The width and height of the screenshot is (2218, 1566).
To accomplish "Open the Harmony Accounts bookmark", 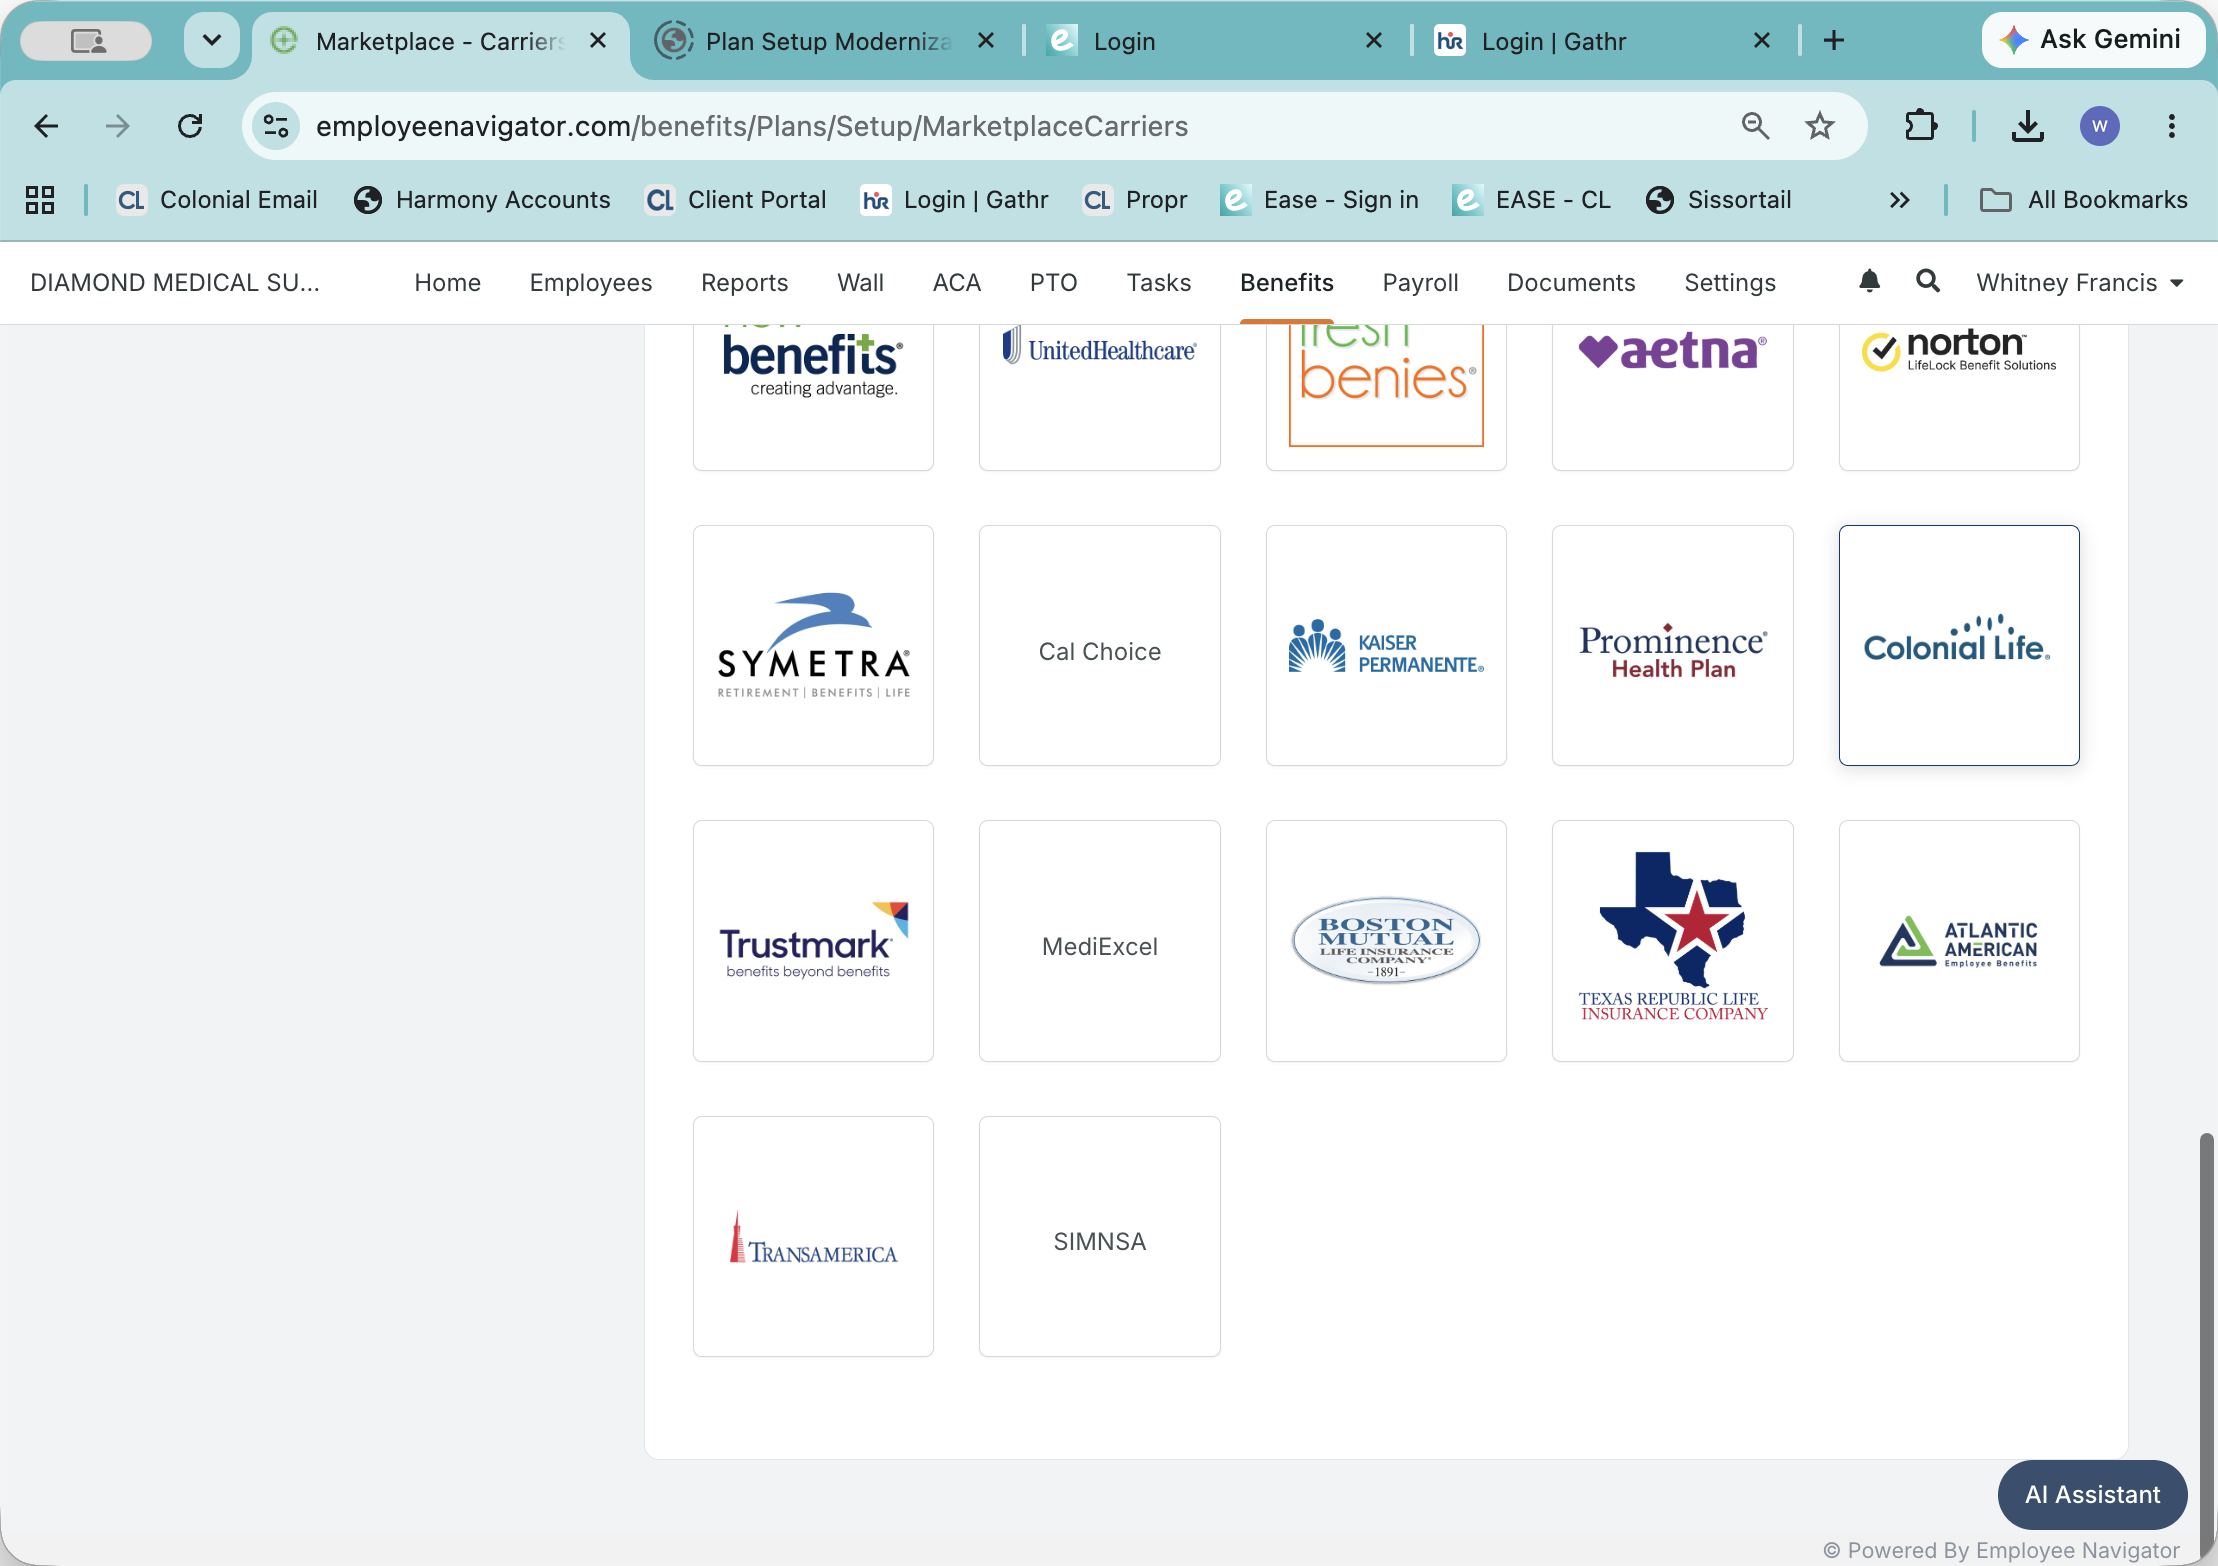I will [x=482, y=200].
